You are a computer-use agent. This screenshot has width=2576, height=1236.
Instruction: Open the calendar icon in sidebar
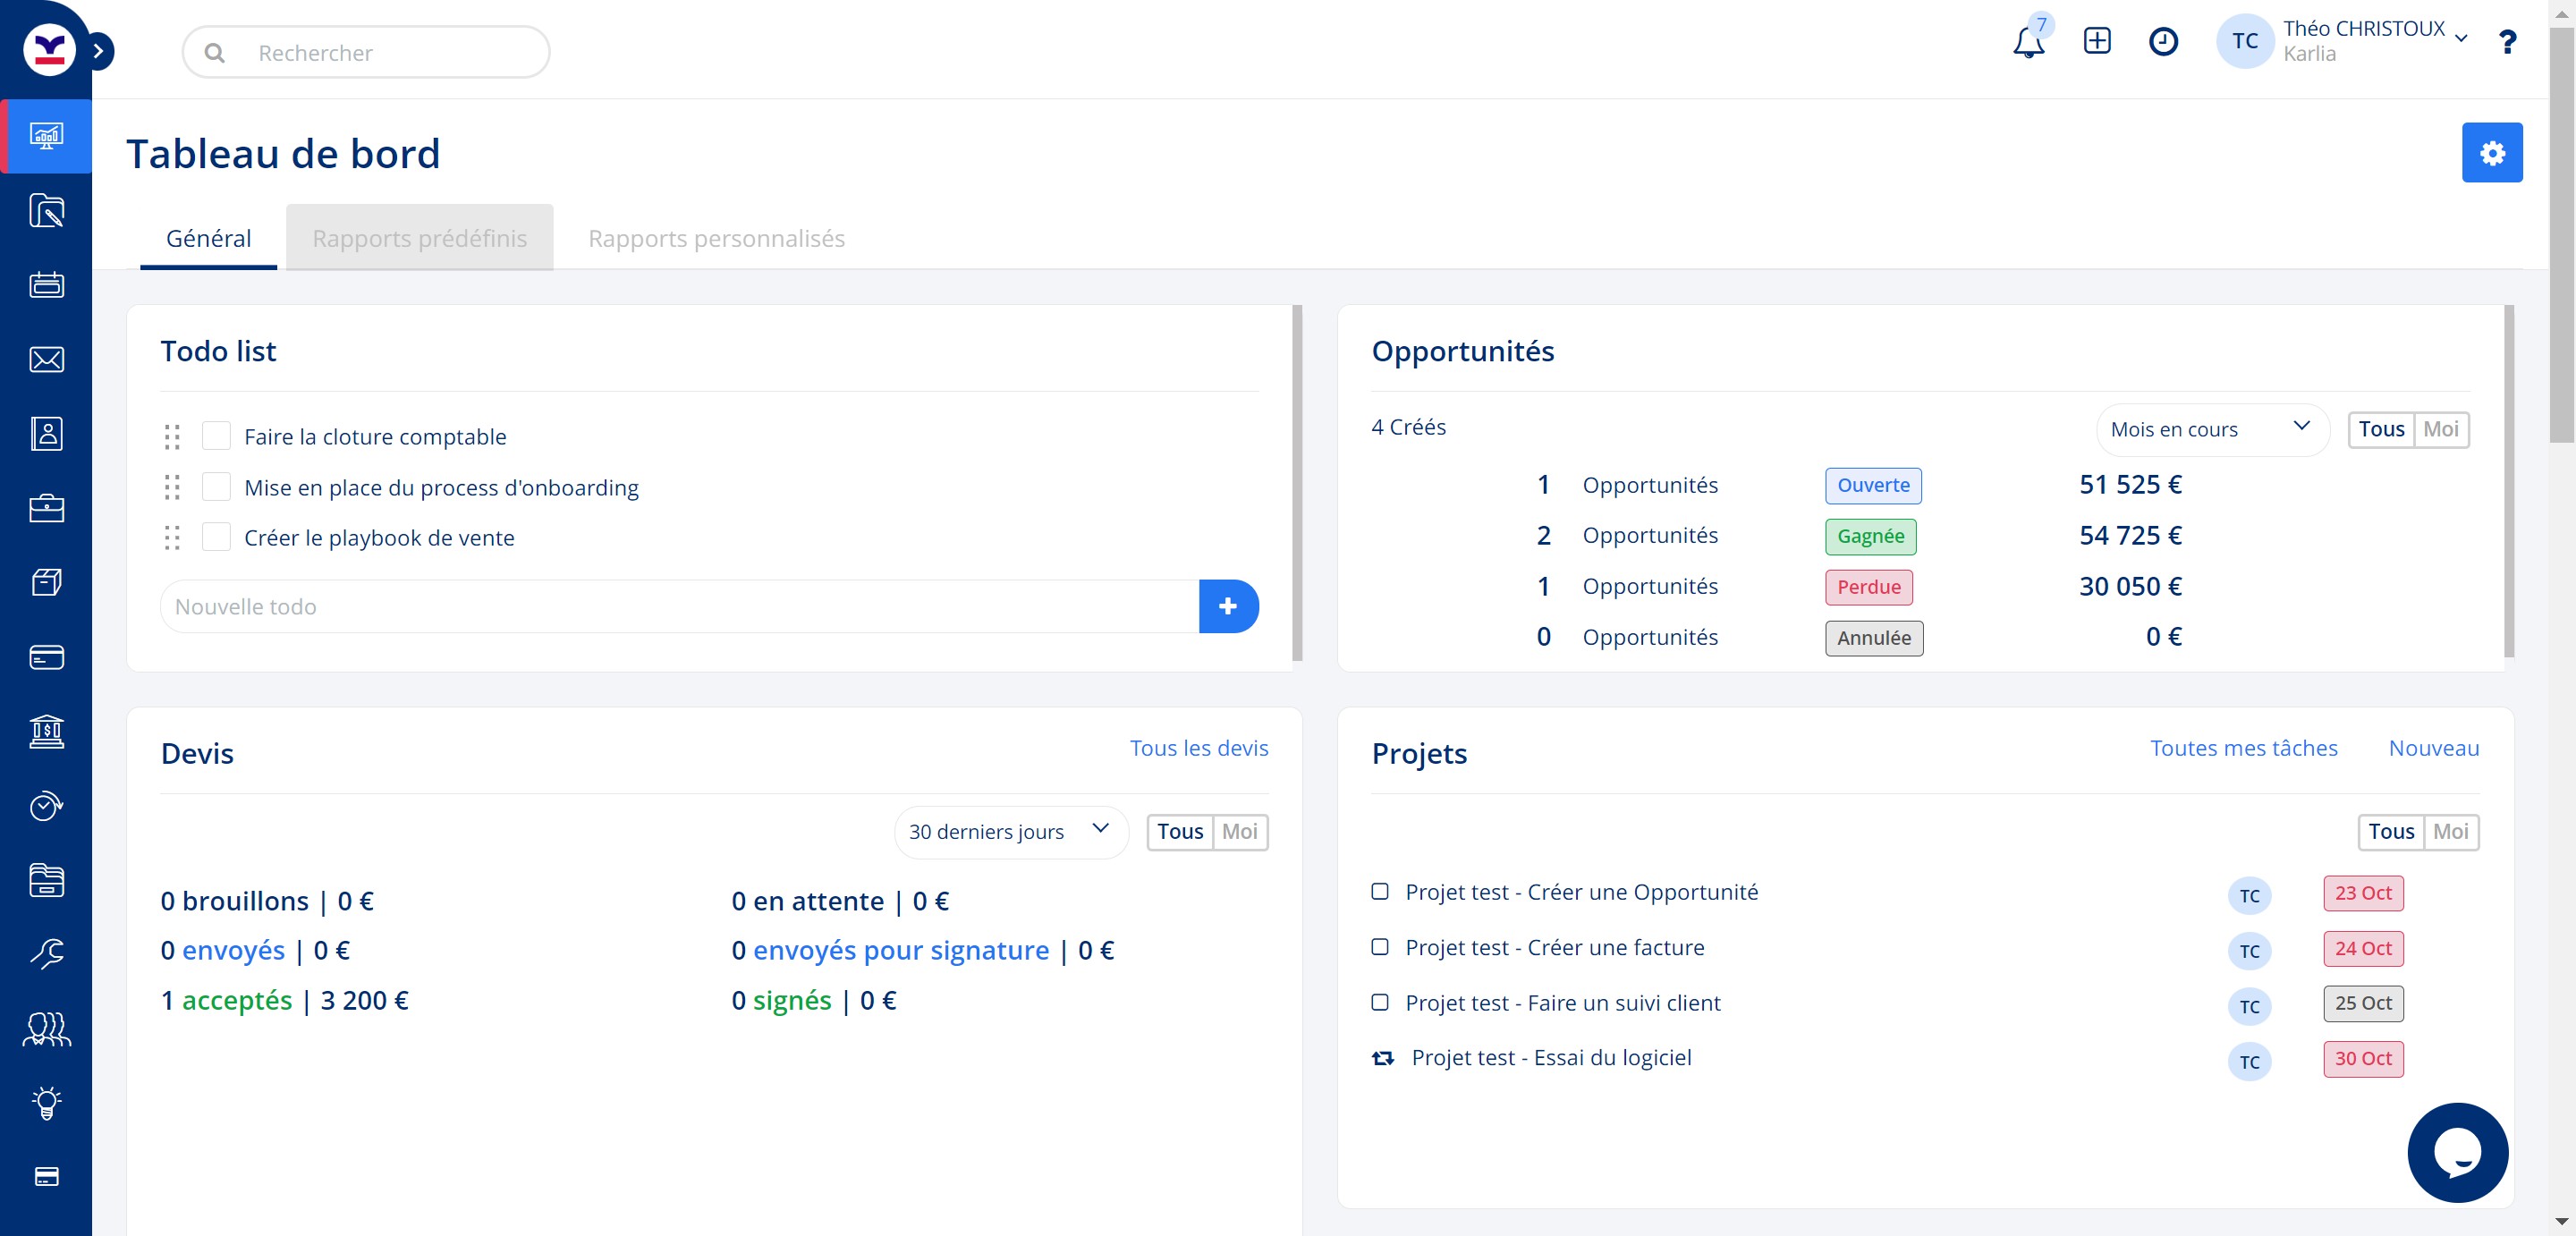pyautogui.click(x=46, y=285)
